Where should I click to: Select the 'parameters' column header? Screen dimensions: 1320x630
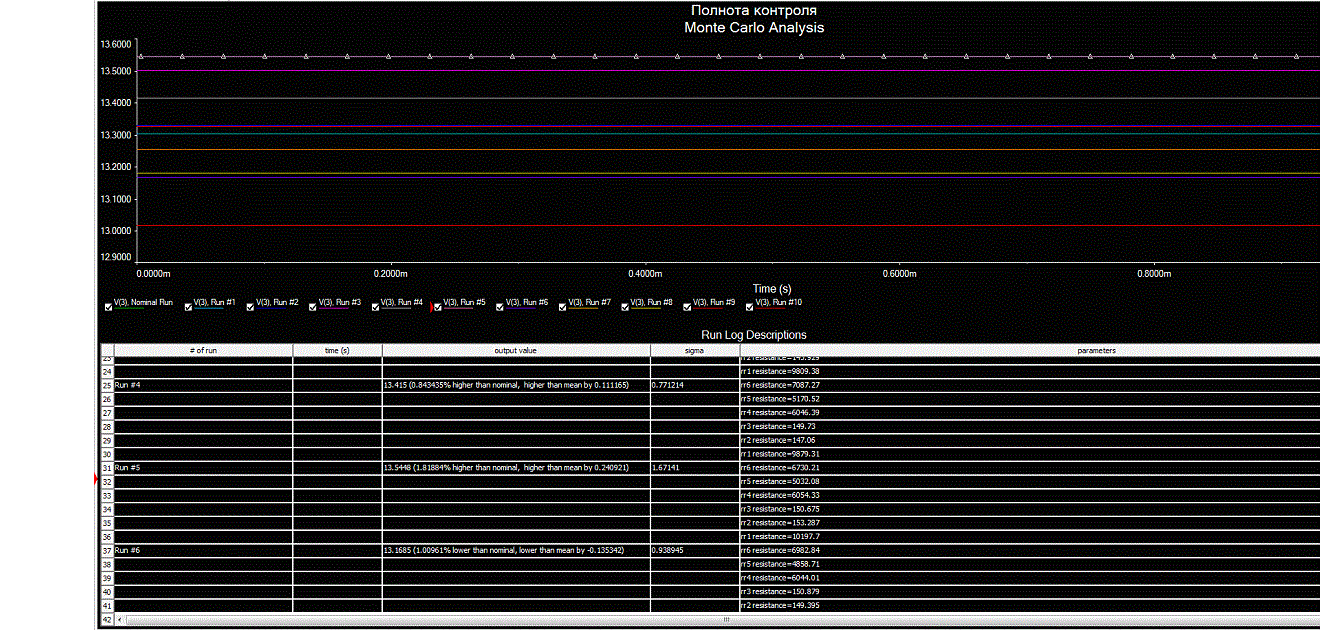coord(1030,351)
